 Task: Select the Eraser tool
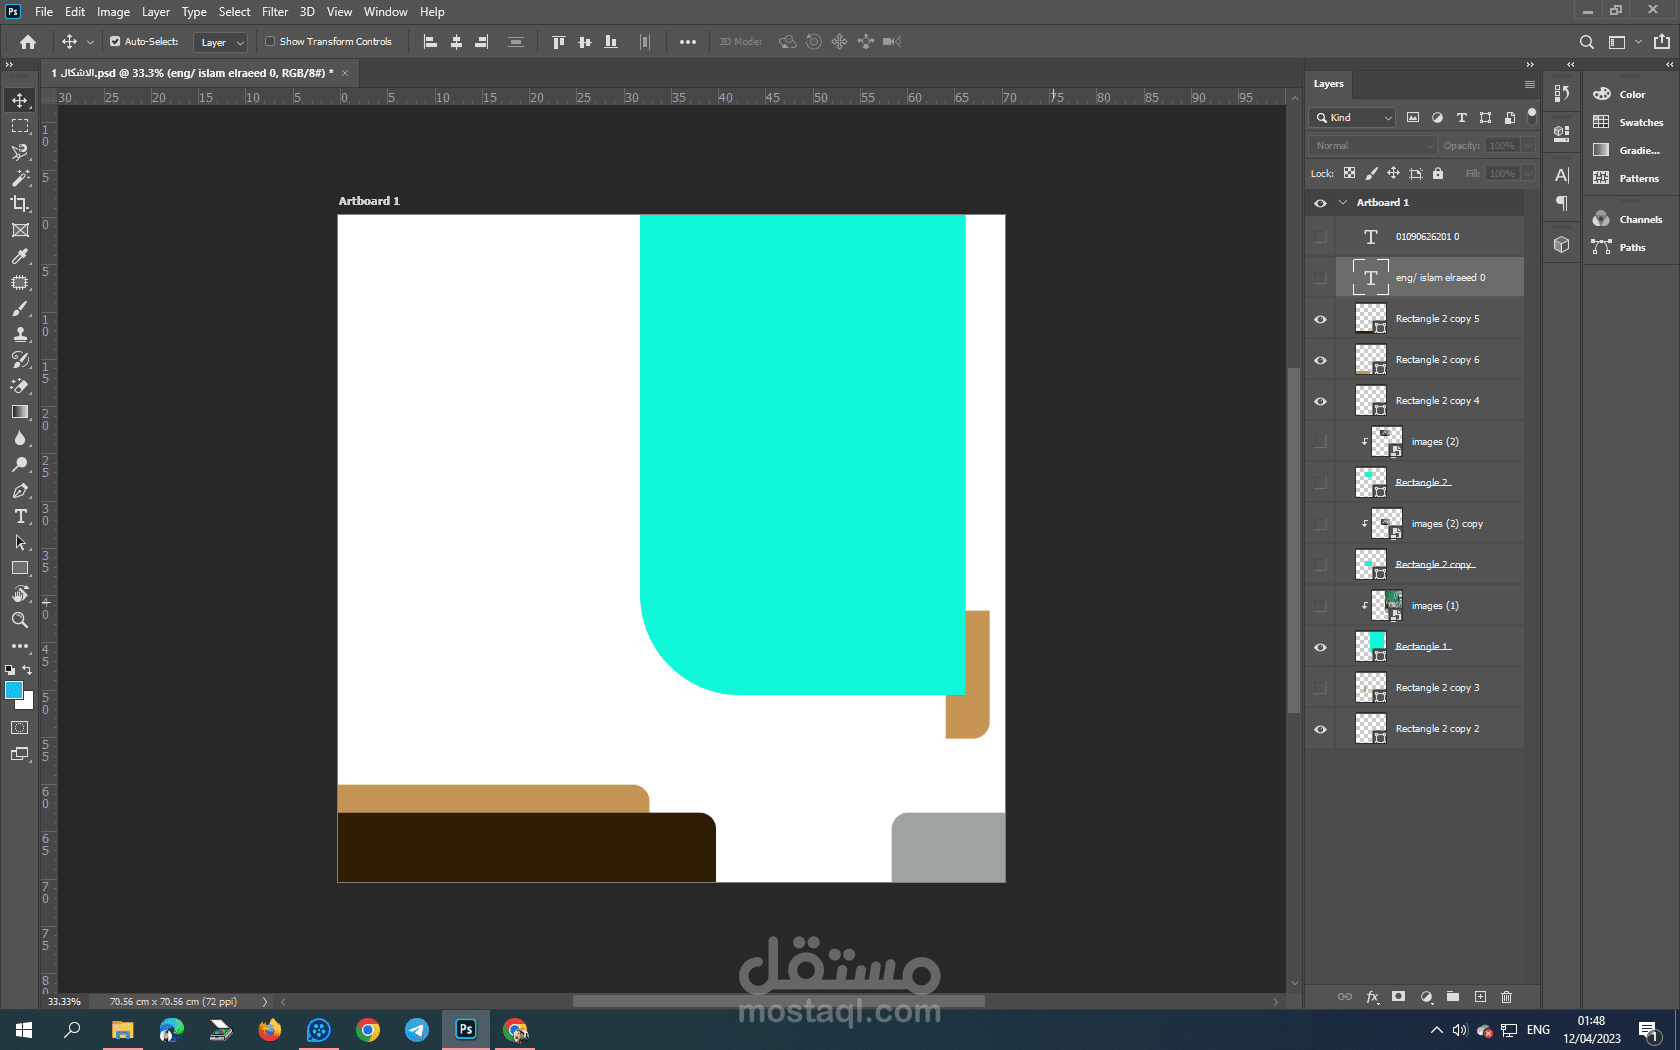(20, 386)
